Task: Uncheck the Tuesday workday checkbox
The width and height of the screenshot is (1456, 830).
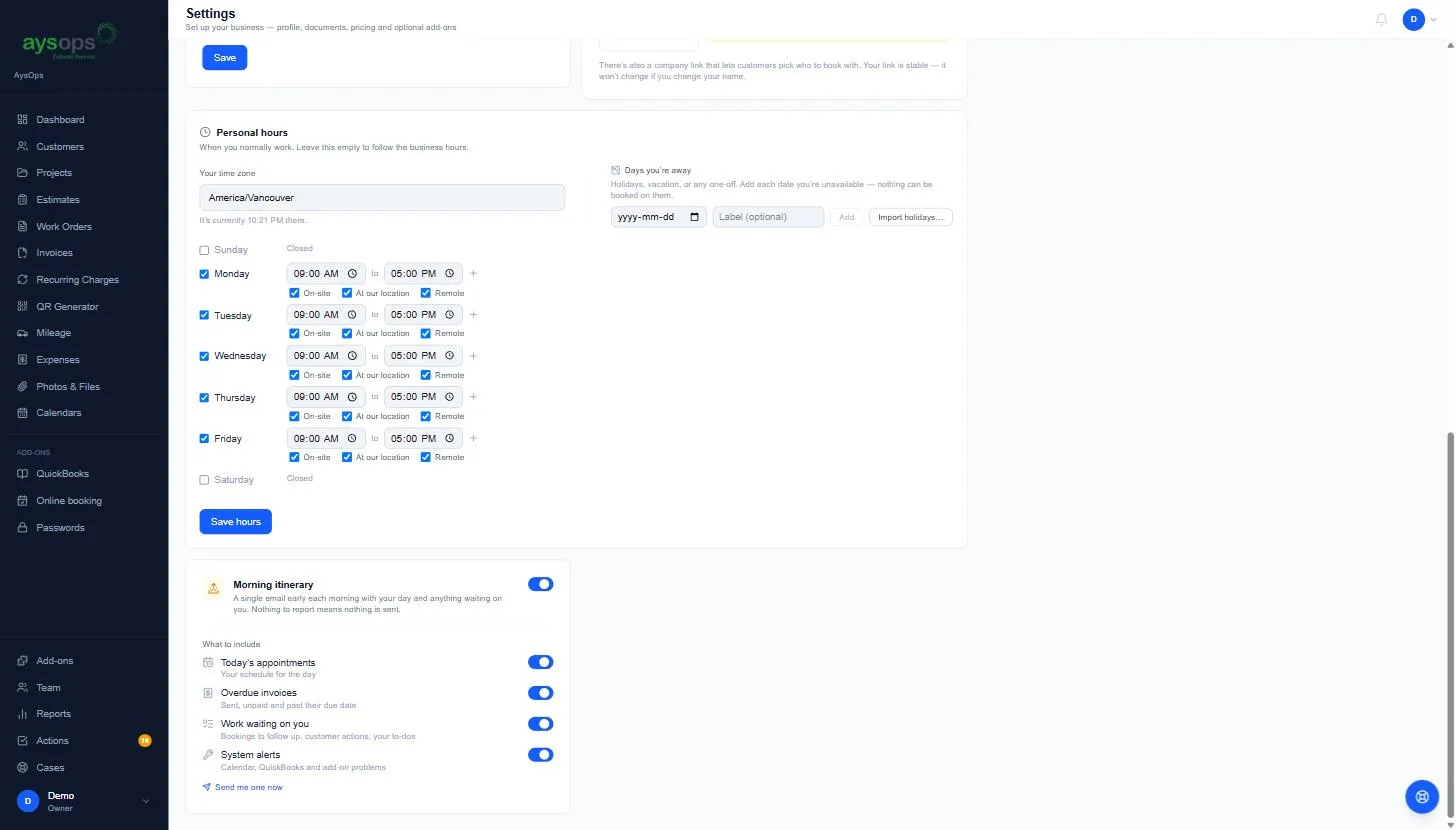Action: pyautogui.click(x=204, y=315)
